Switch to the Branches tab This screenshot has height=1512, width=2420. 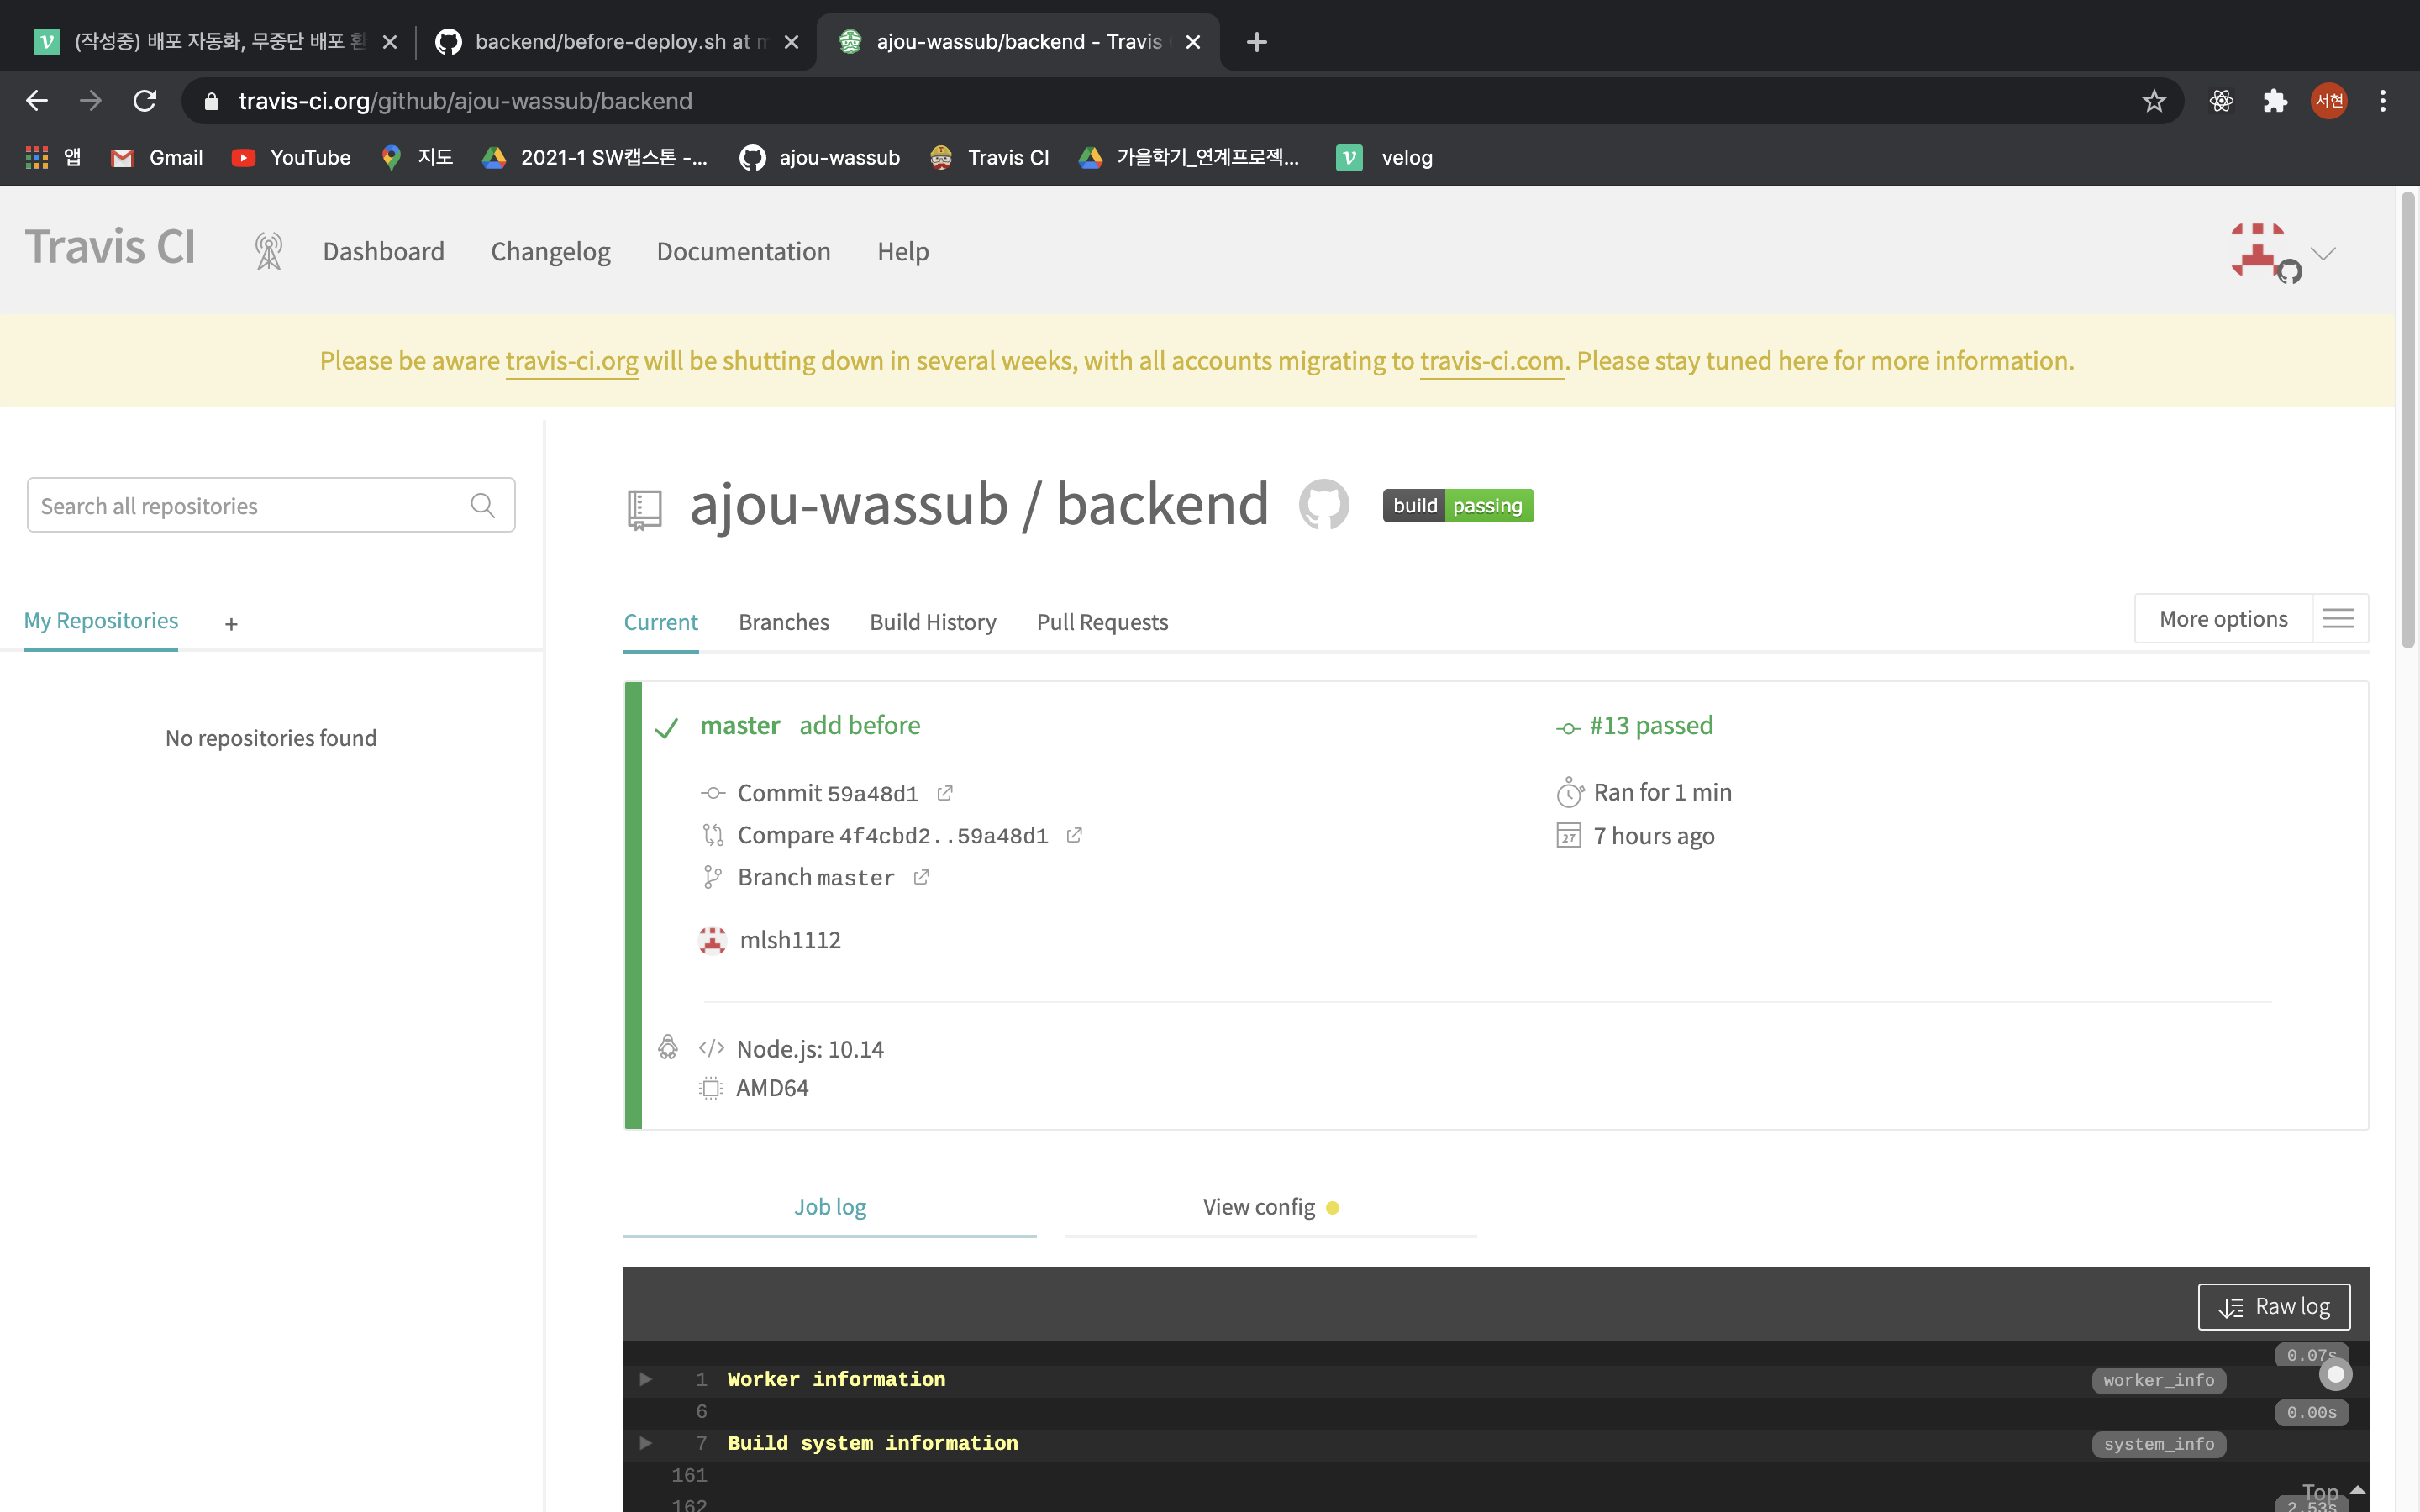pos(784,622)
